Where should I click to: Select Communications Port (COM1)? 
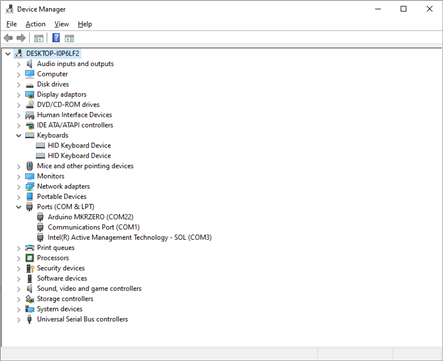pos(94,227)
